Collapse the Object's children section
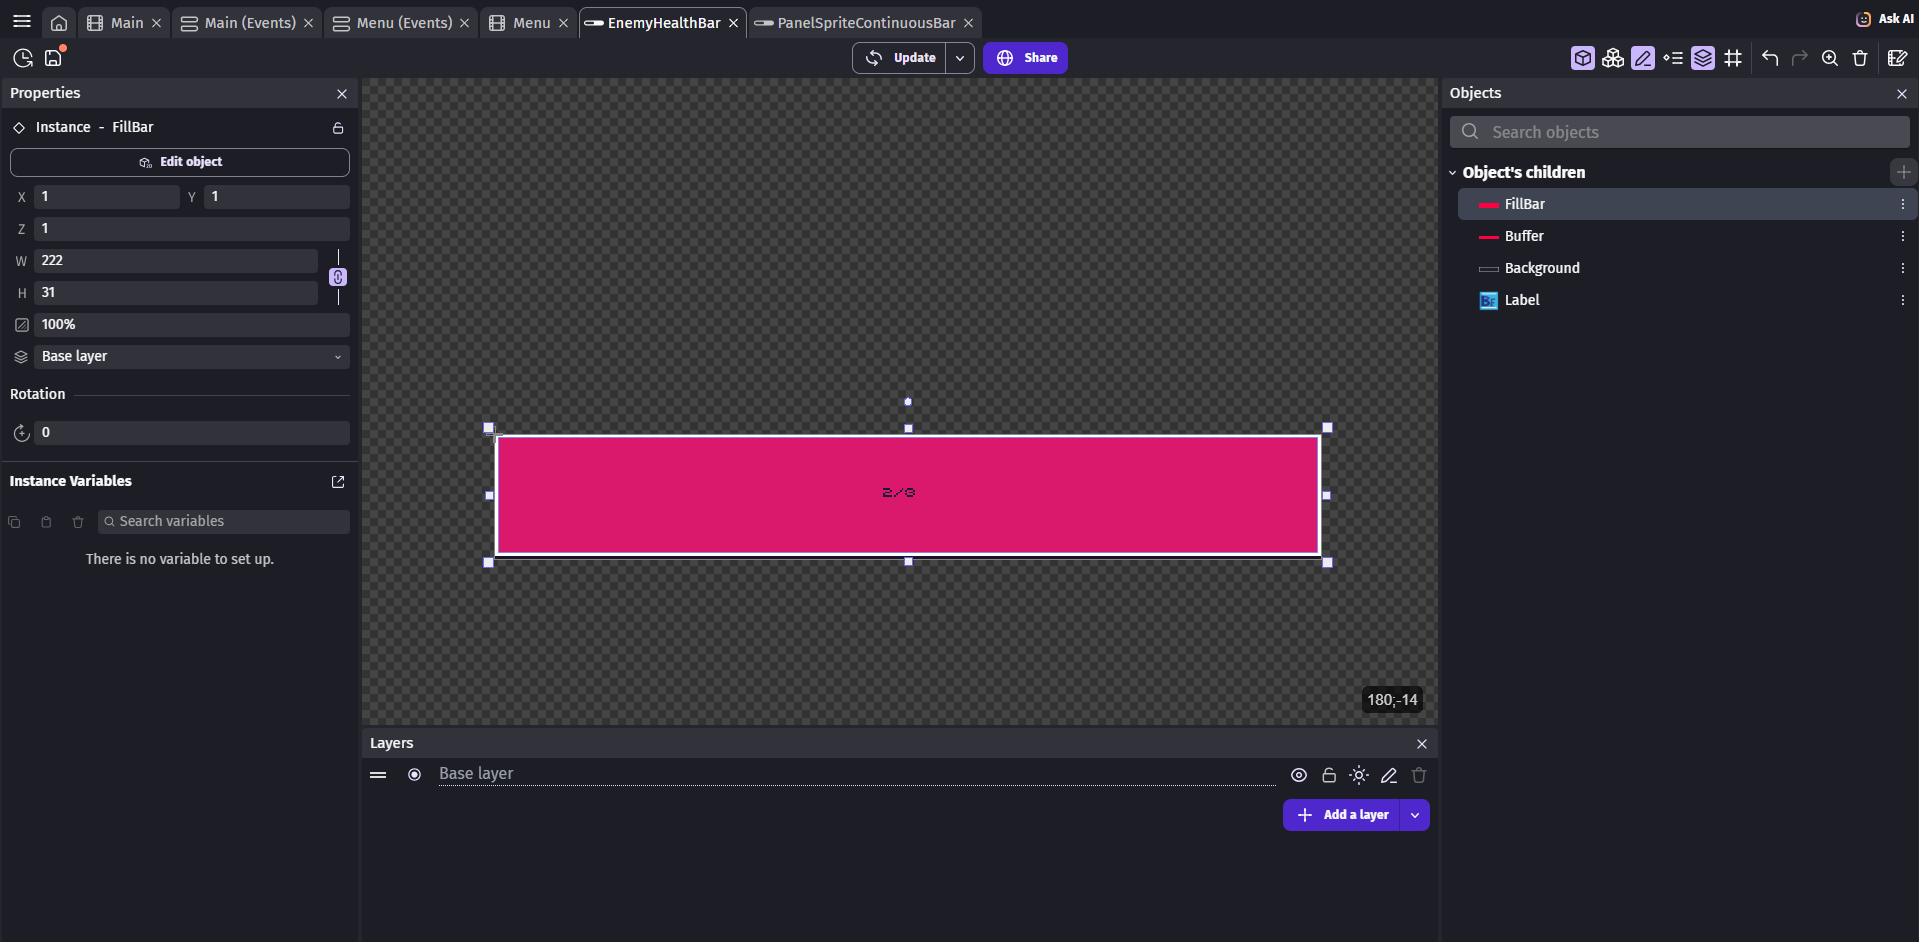 click(1453, 173)
